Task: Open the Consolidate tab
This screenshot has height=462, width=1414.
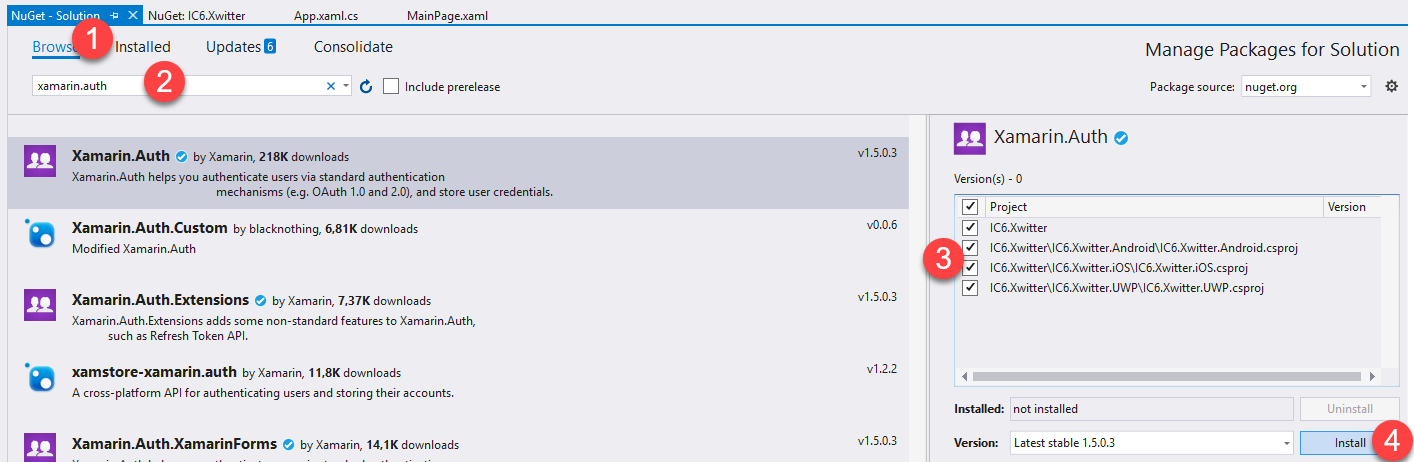Action: coord(353,47)
